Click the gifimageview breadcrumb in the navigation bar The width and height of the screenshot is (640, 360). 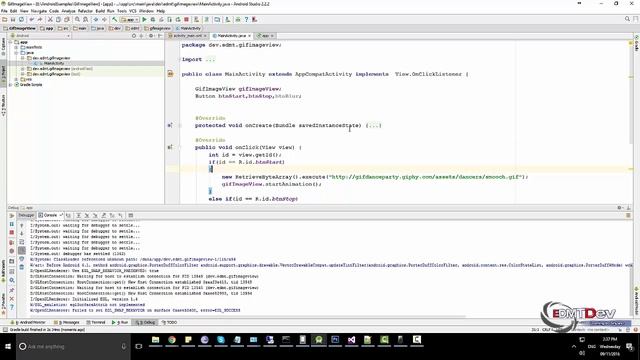pos(157,28)
